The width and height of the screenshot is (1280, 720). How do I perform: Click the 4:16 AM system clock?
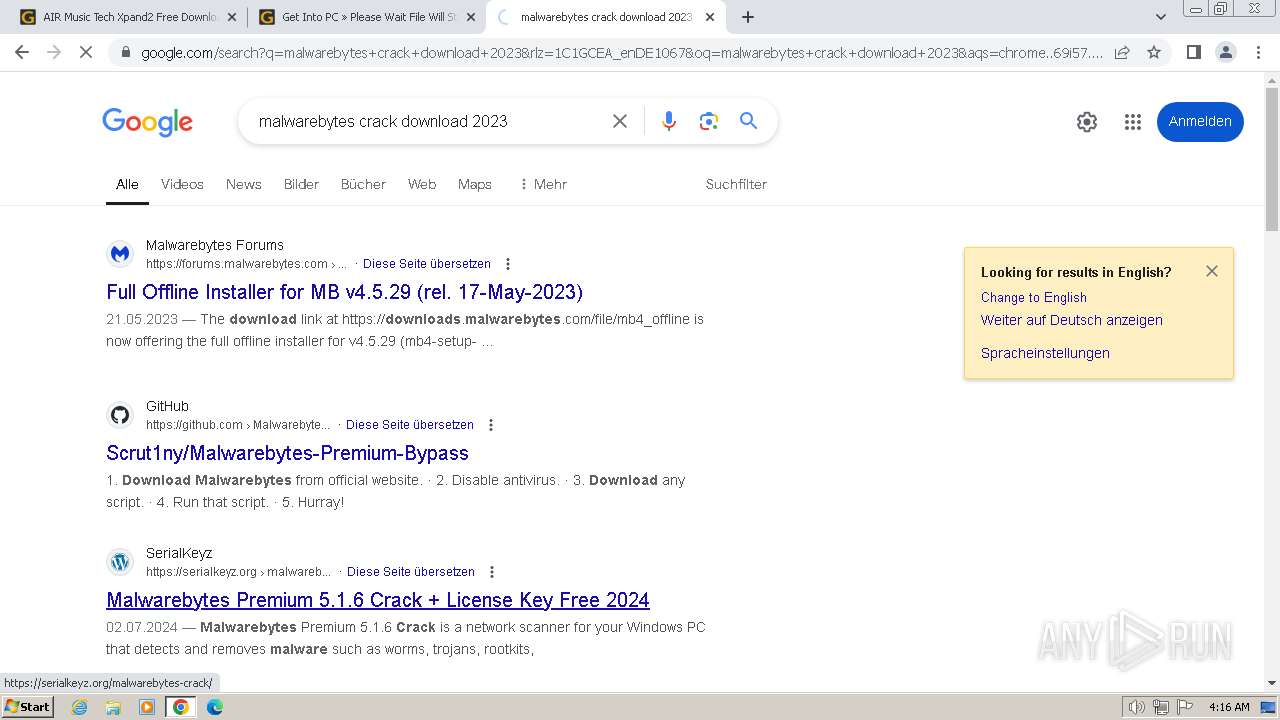(1229, 707)
